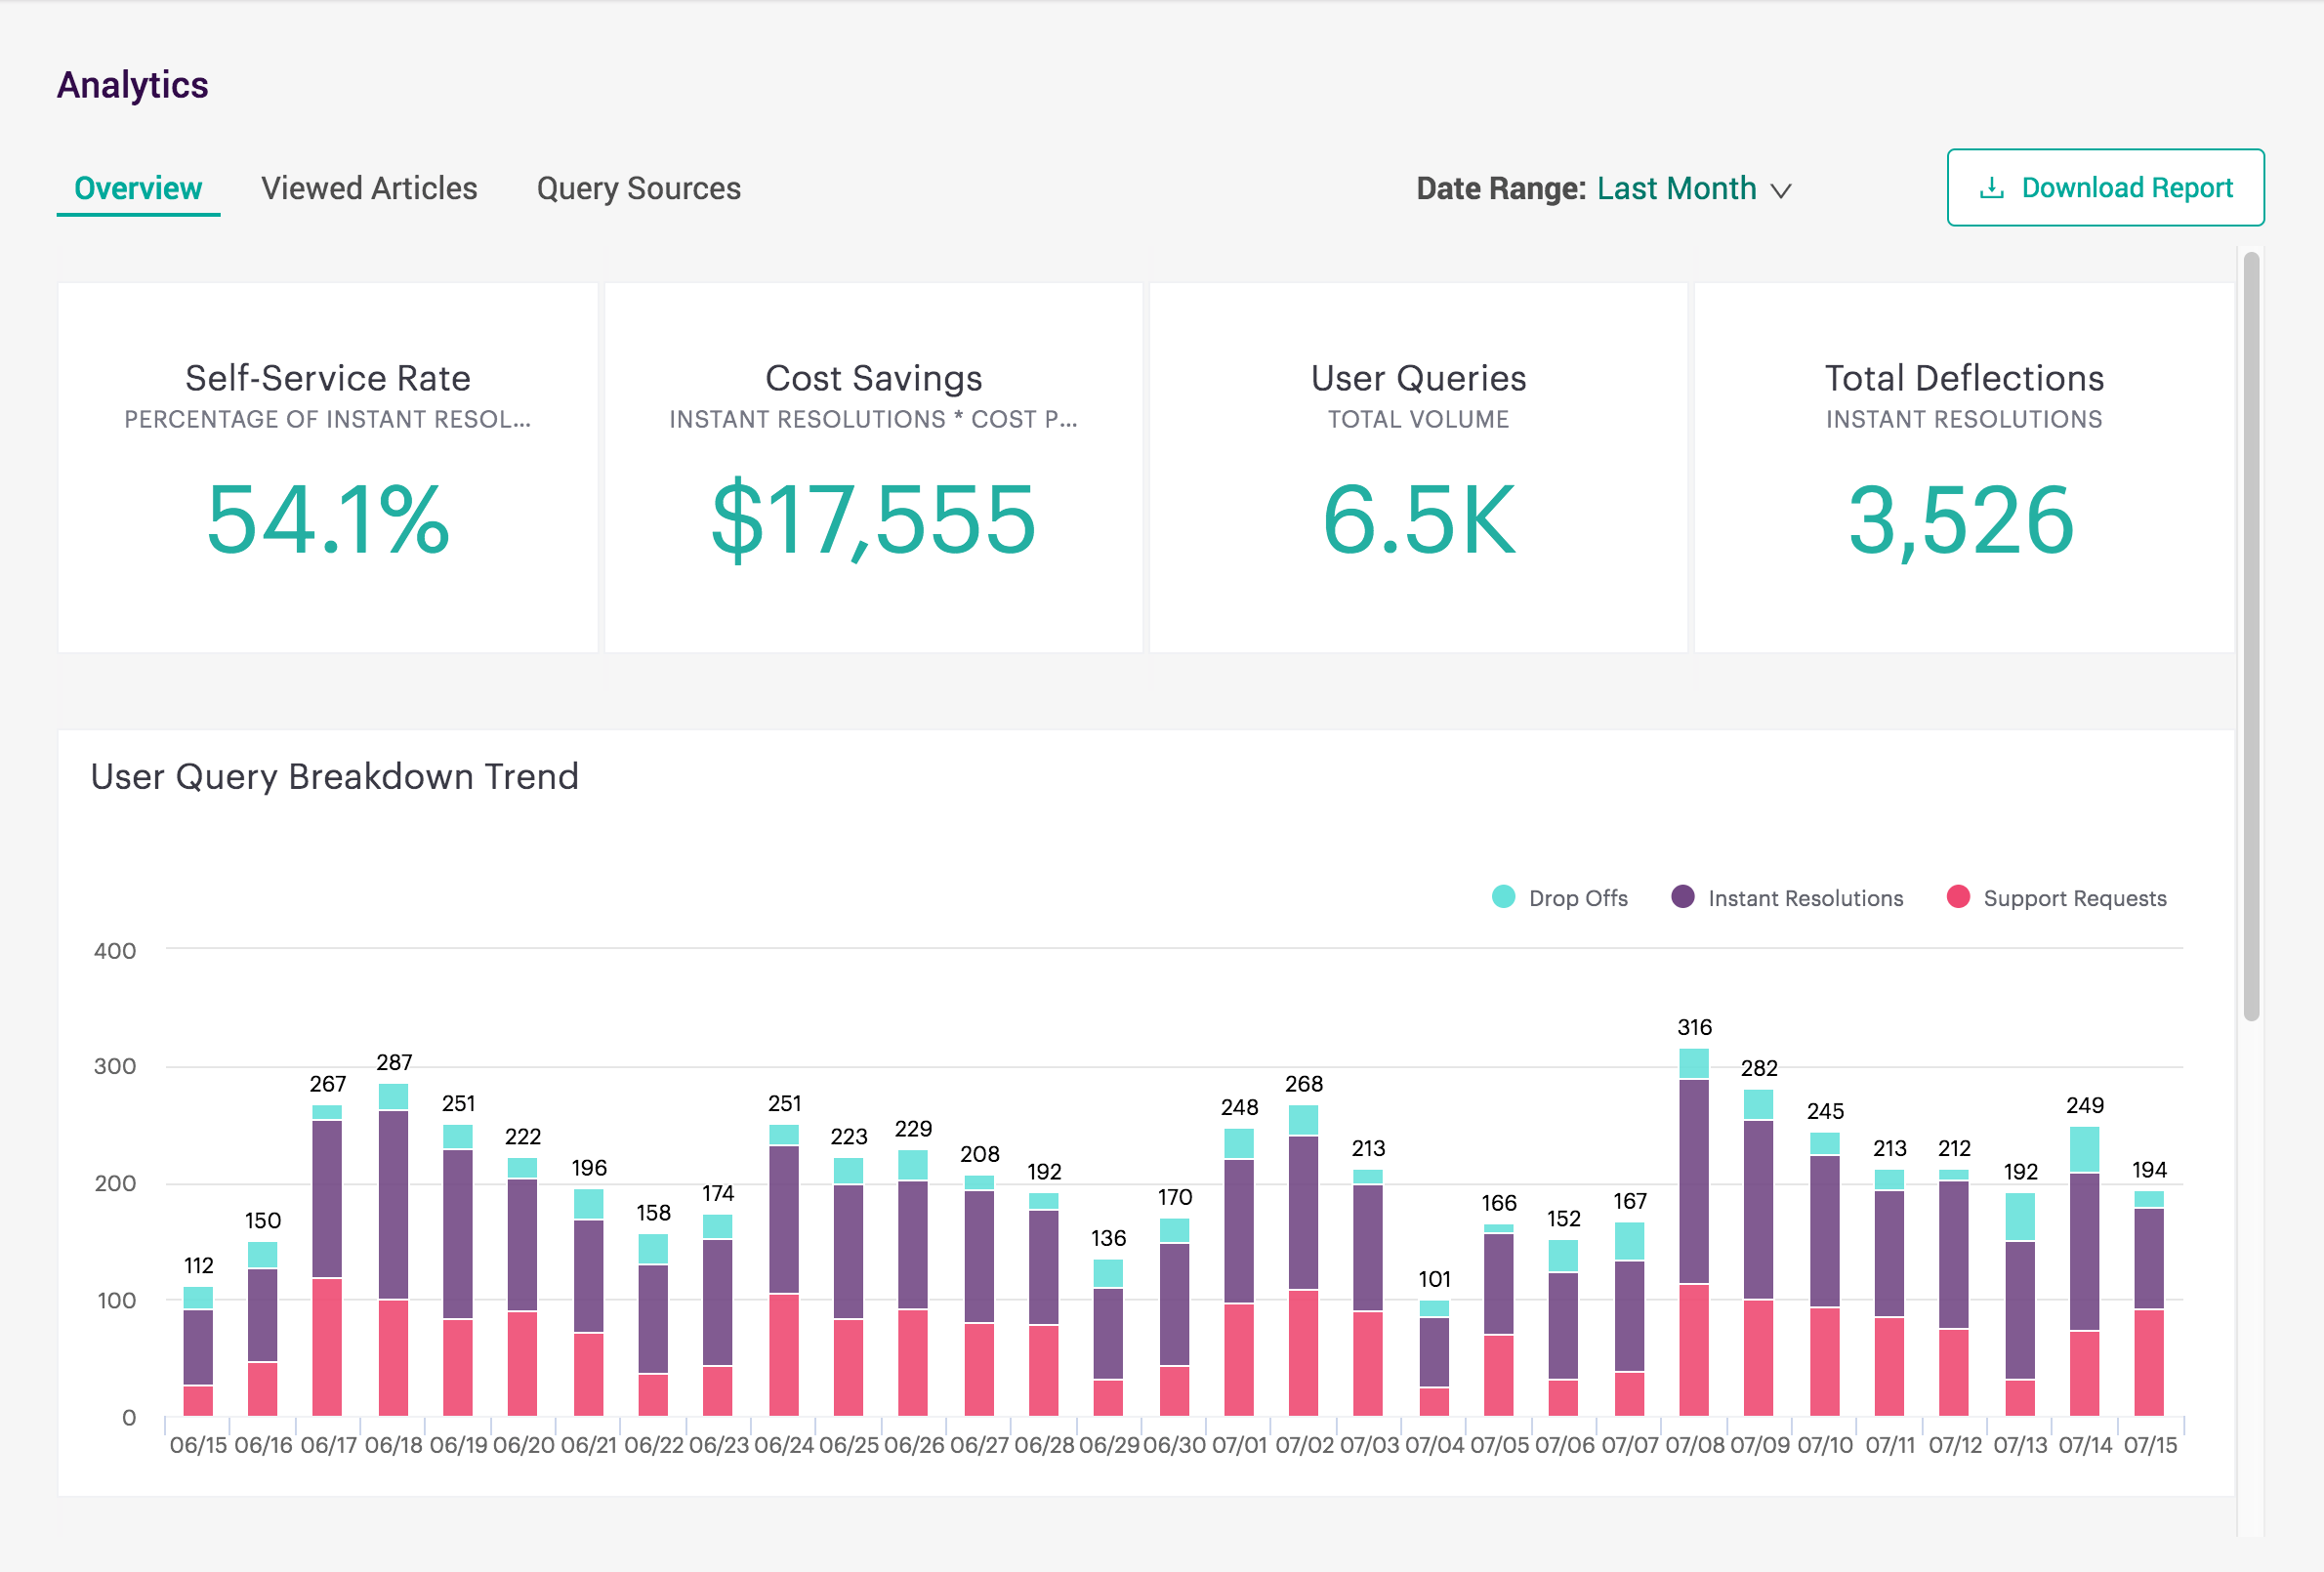
Task: Click the 07/04 bar labeled 101
Action: coord(1433,1356)
